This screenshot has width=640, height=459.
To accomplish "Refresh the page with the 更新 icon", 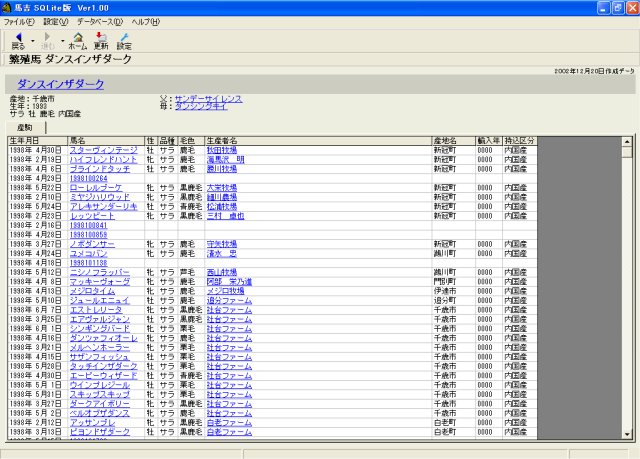I will (x=101, y=41).
